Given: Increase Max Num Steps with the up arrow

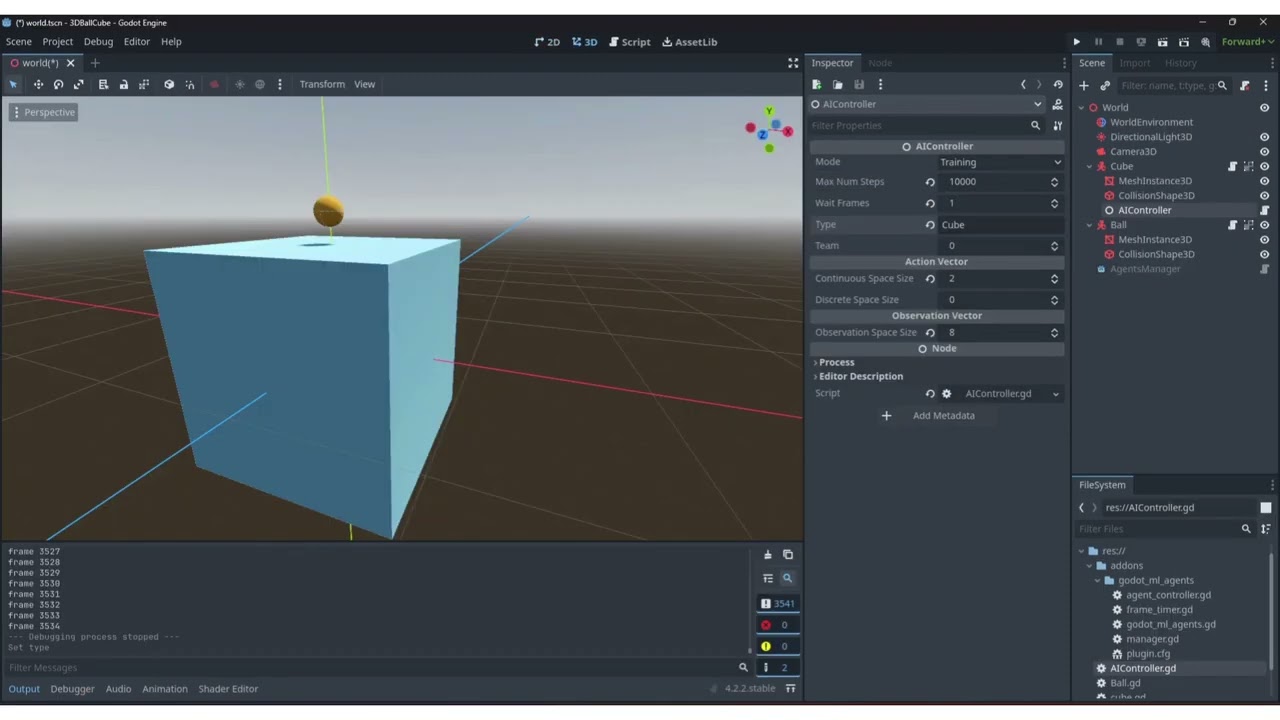Looking at the screenshot, I should point(1054,177).
